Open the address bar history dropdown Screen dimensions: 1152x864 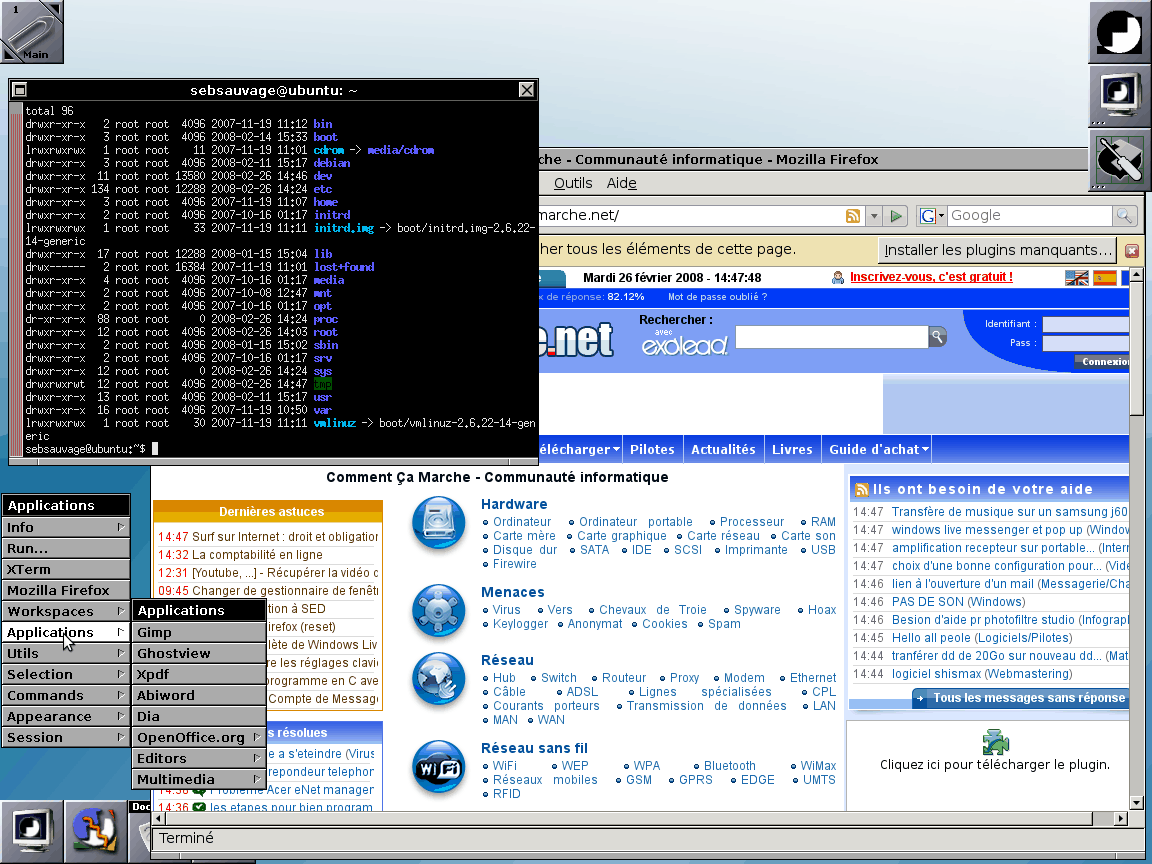point(874,216)
